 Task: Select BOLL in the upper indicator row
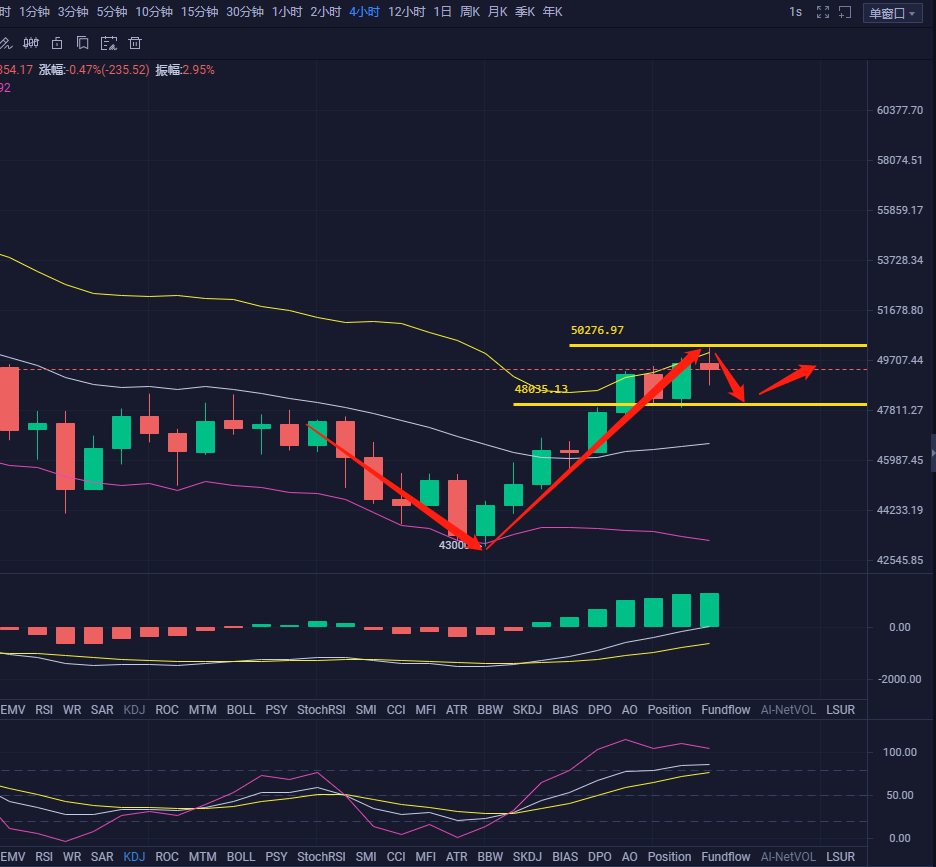coord(241,710)
